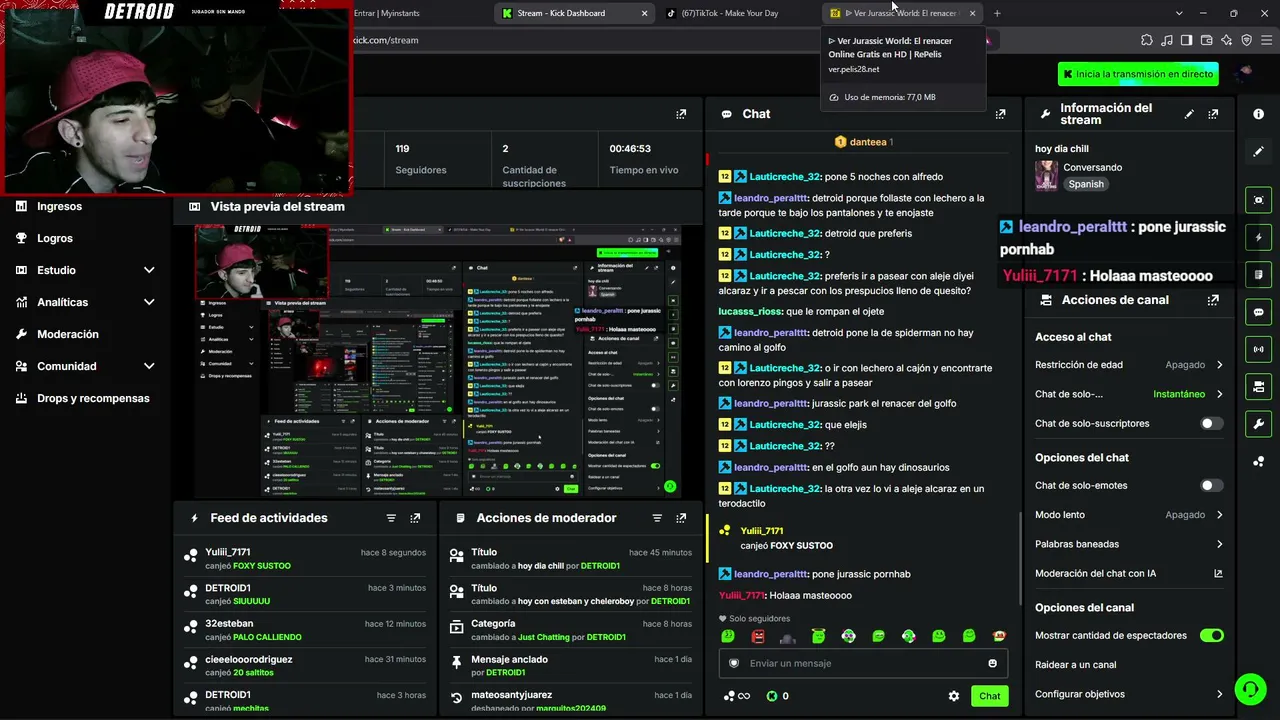Open emoji picker in message box
The image size is (1280, 720).
tap(992, 663)
